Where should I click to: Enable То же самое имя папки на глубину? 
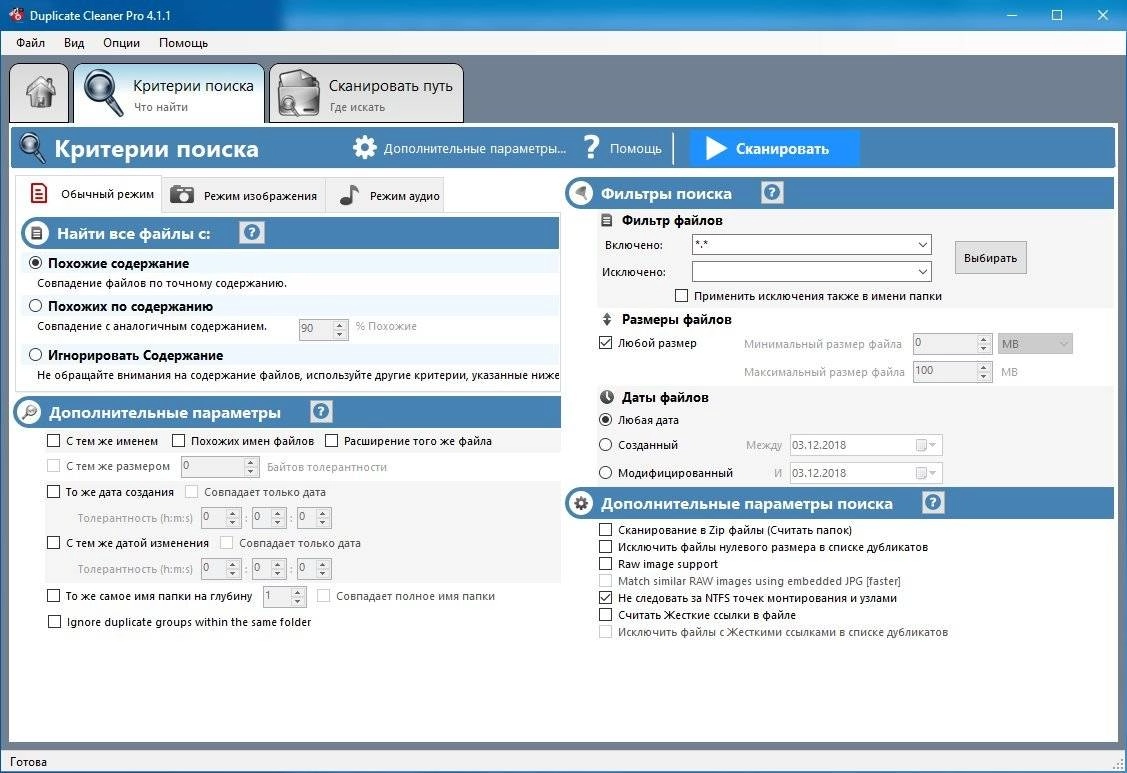53,595
